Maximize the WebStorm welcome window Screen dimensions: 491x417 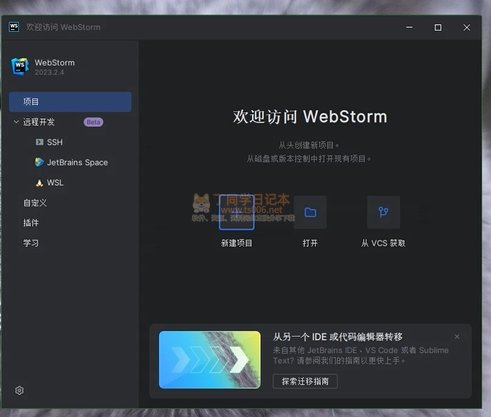[438, 27]
